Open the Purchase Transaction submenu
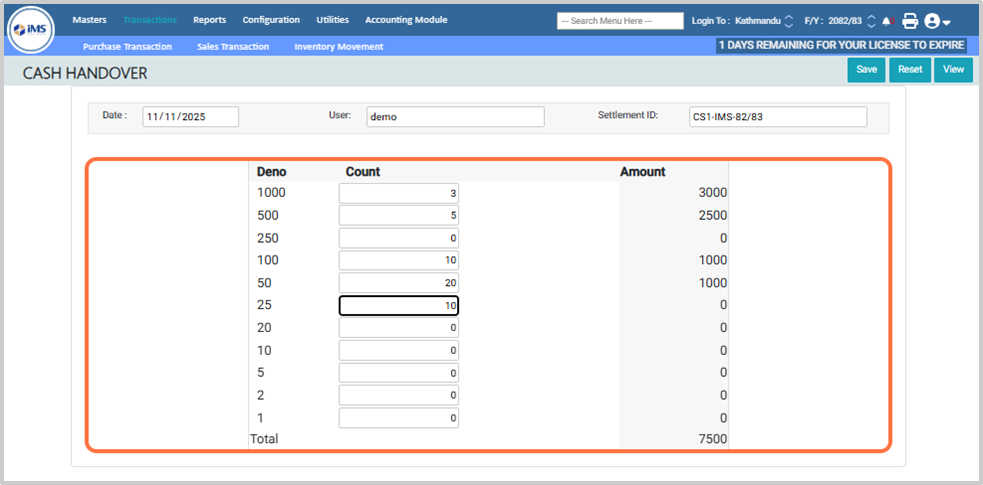The image size is (983, 485). tap(127, 46)
